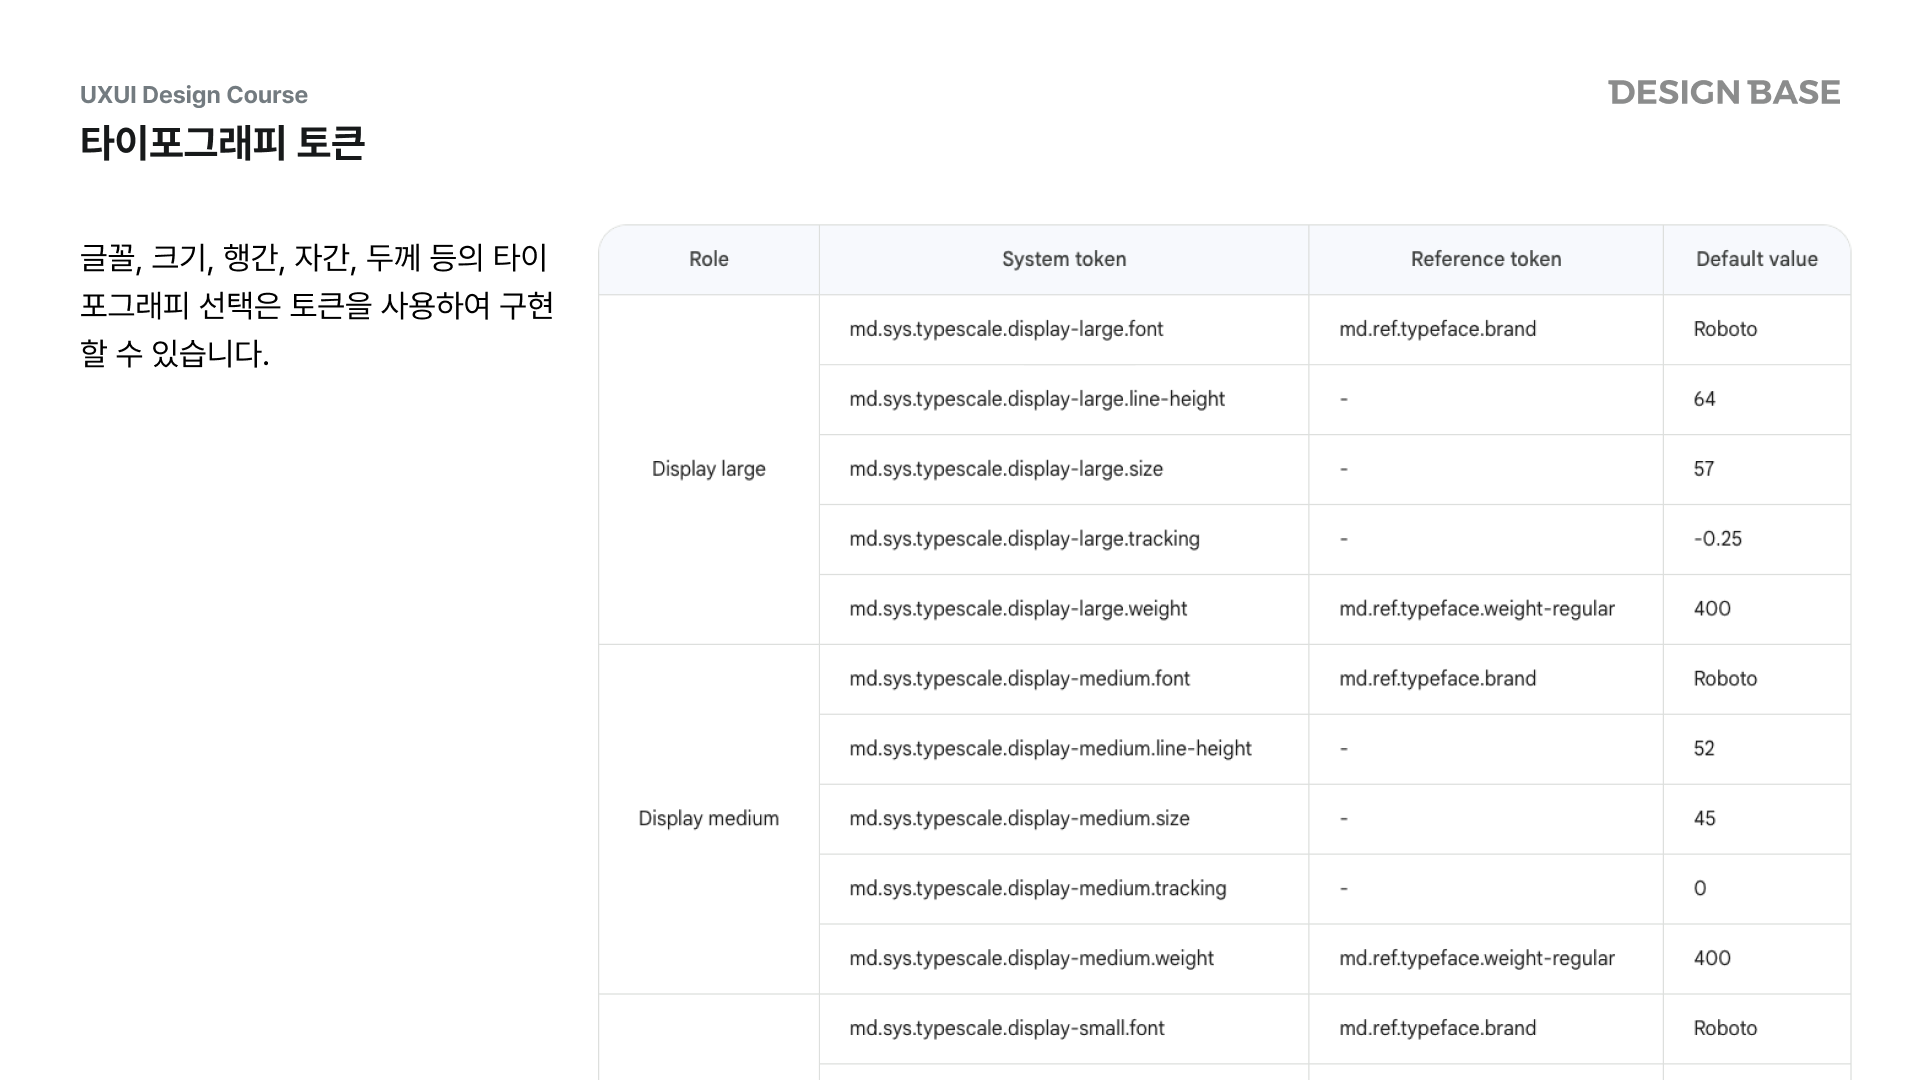Select default value "45"
The width and height of the screenshot is (1920, 1080).
click(x=1704, y=819)
